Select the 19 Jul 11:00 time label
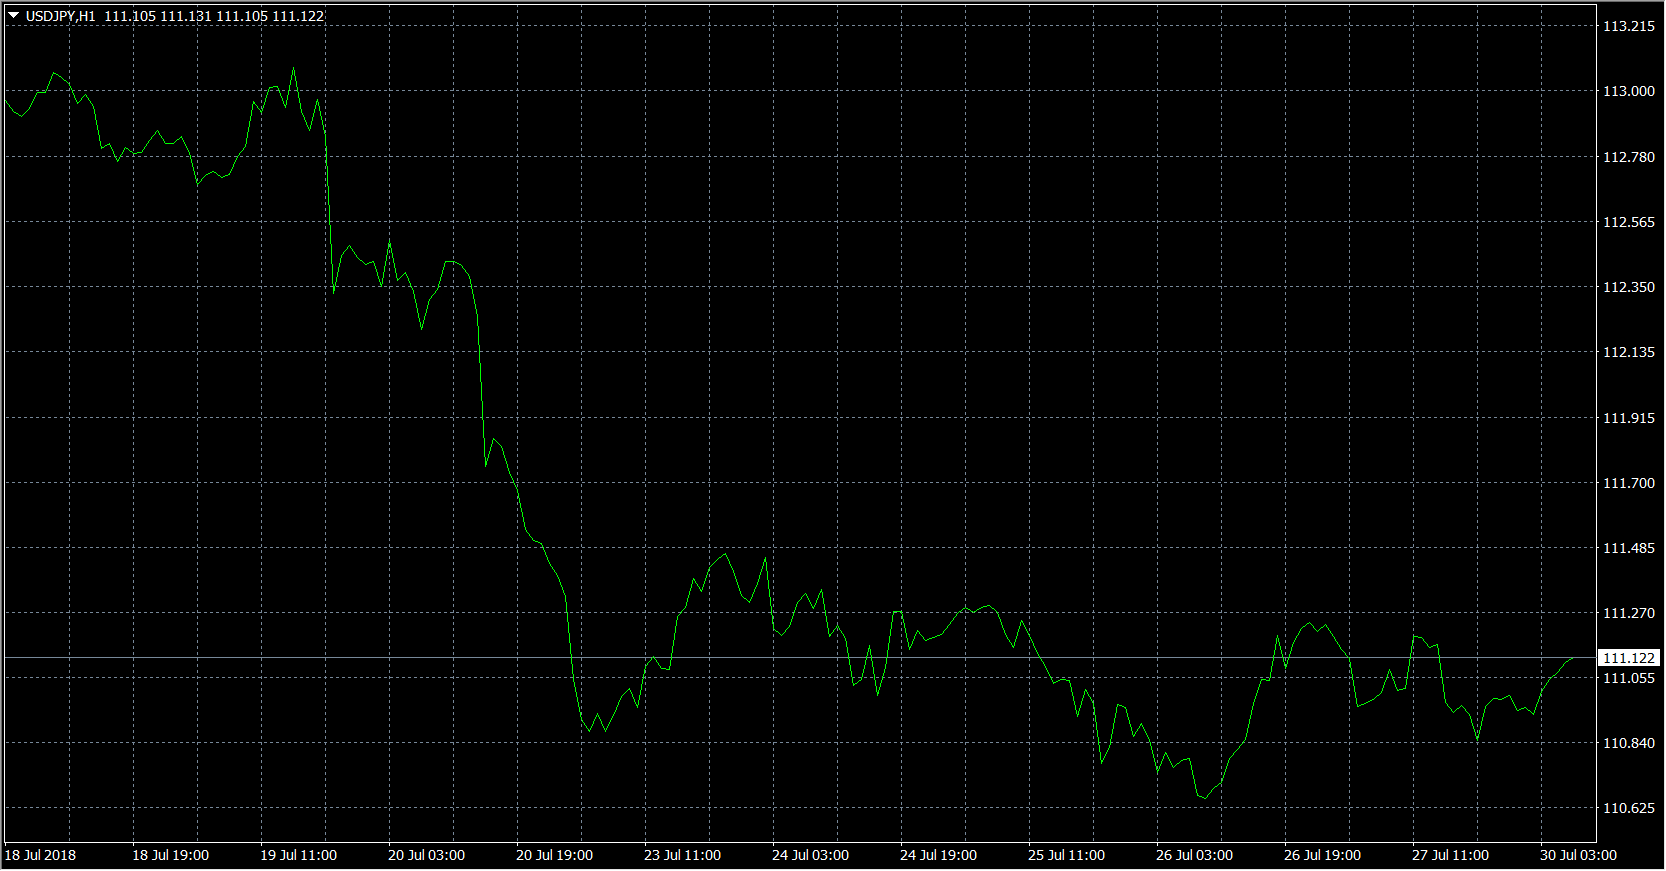This screenshot has height=871, width=1666. [298, 855]
